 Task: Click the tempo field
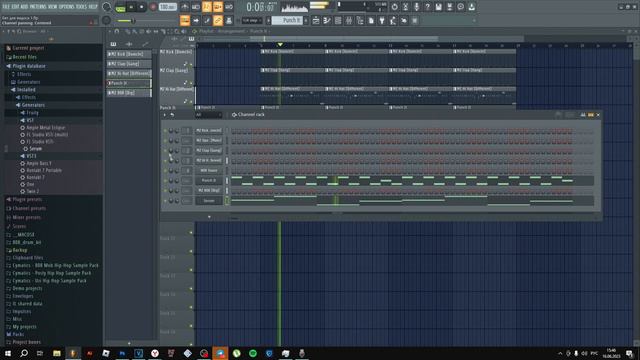(167, 7)
